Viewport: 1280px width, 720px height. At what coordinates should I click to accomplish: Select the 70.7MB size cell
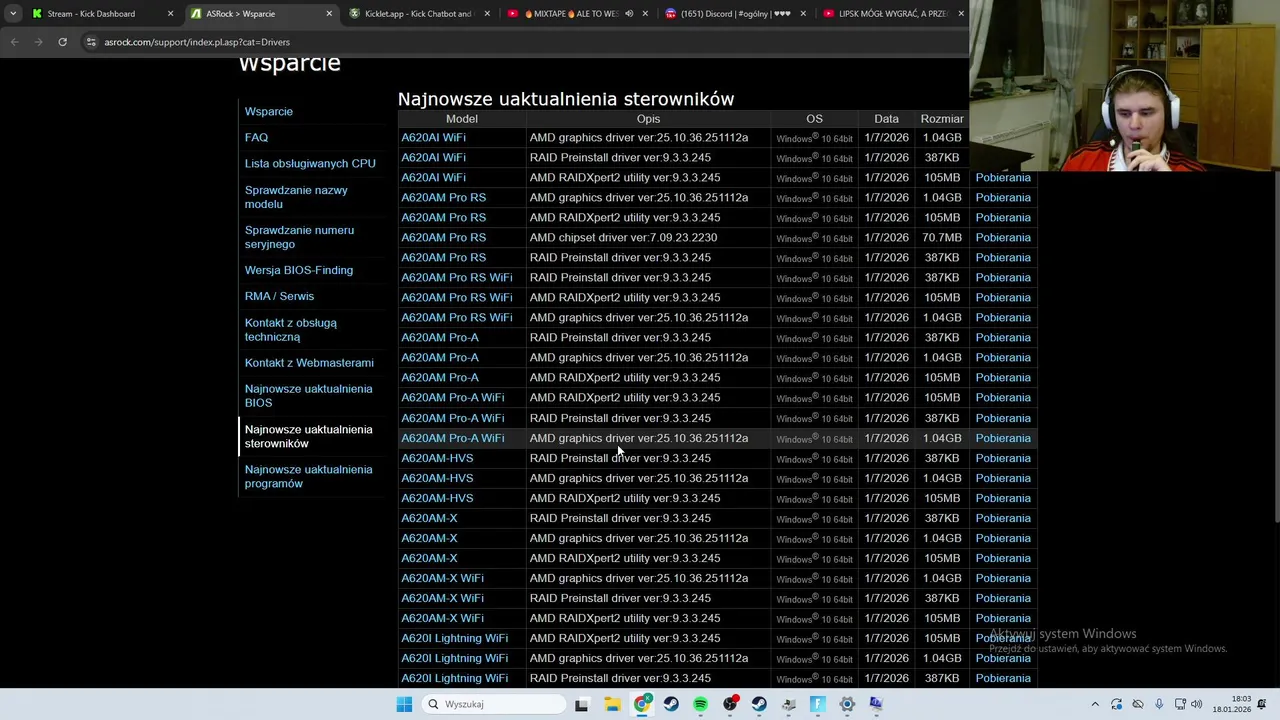tap(942, 237)
